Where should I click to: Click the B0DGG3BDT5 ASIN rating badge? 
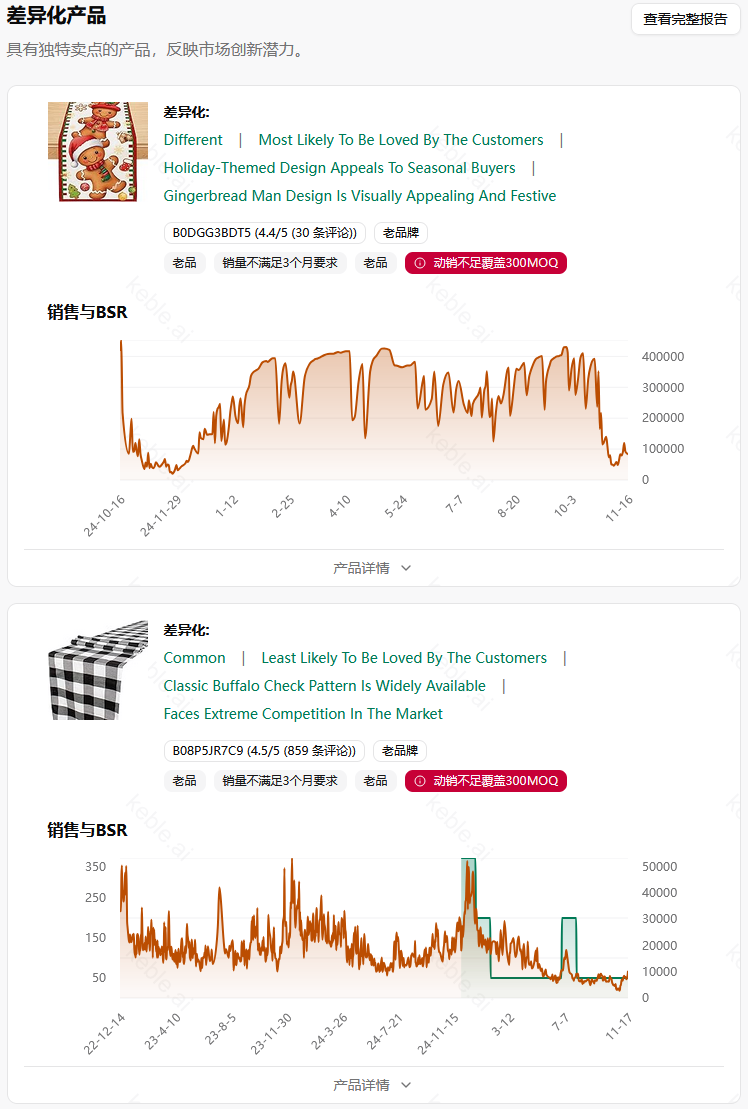[x=265, y=233]
